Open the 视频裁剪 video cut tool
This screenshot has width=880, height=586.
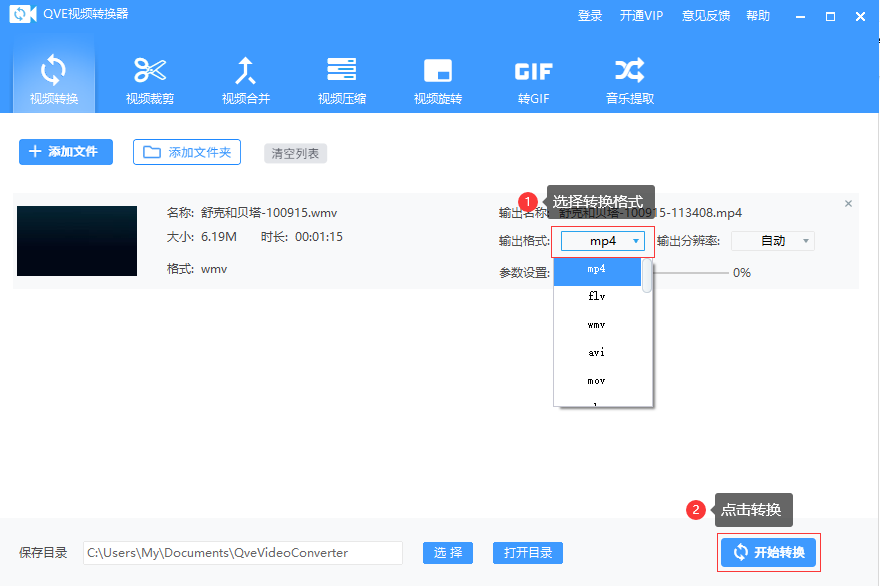click(150, 79)
